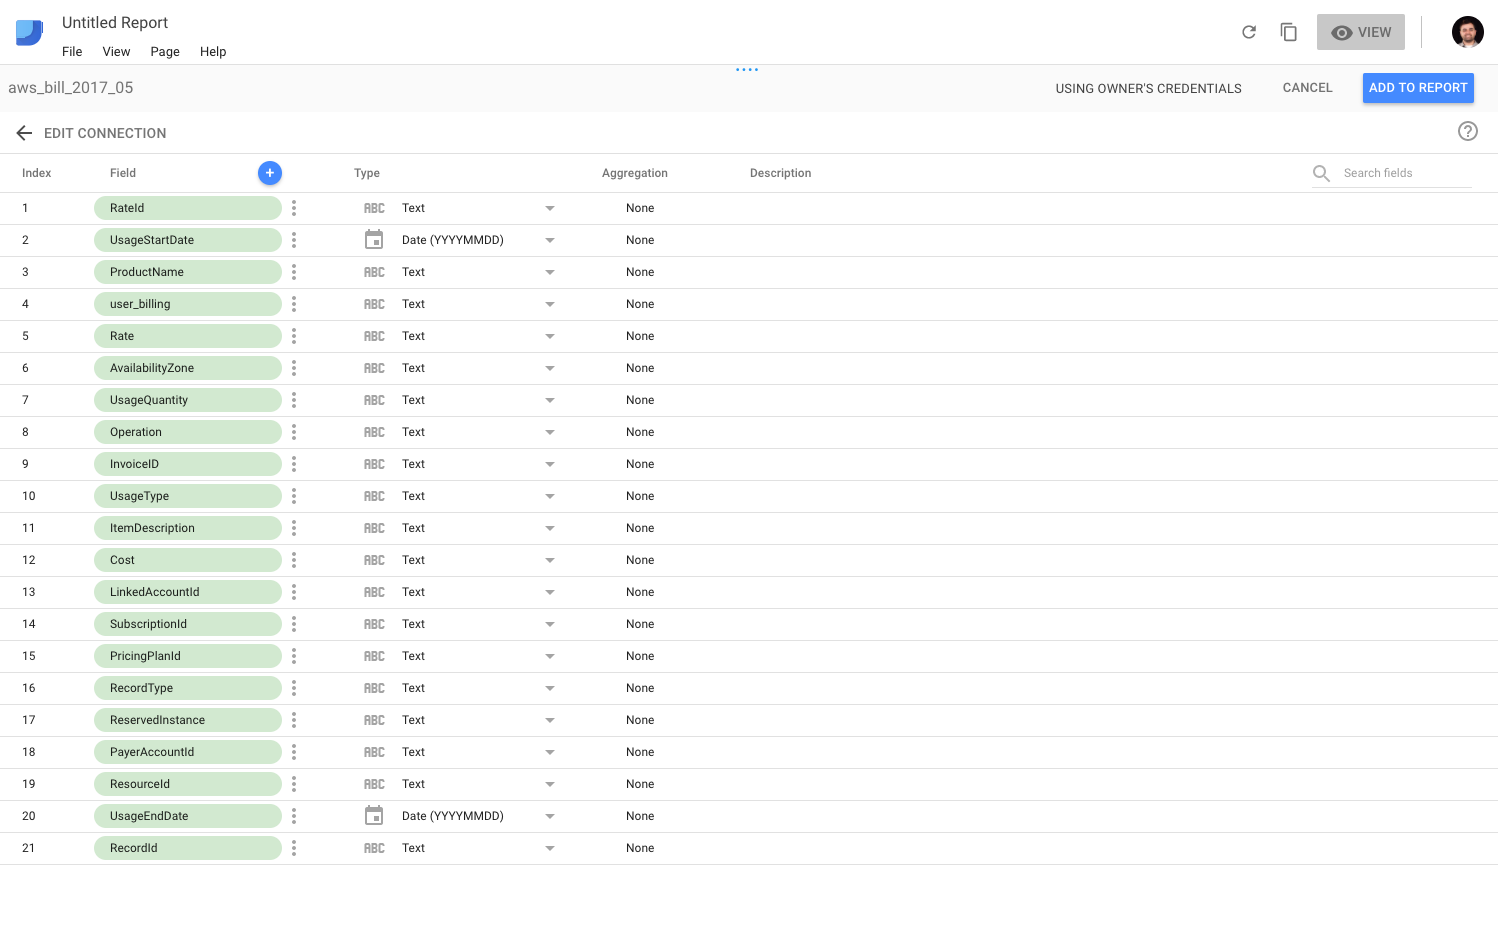Expand the type dropdown for ProductName
1498x946 pixels.
[x=550, y=272]
